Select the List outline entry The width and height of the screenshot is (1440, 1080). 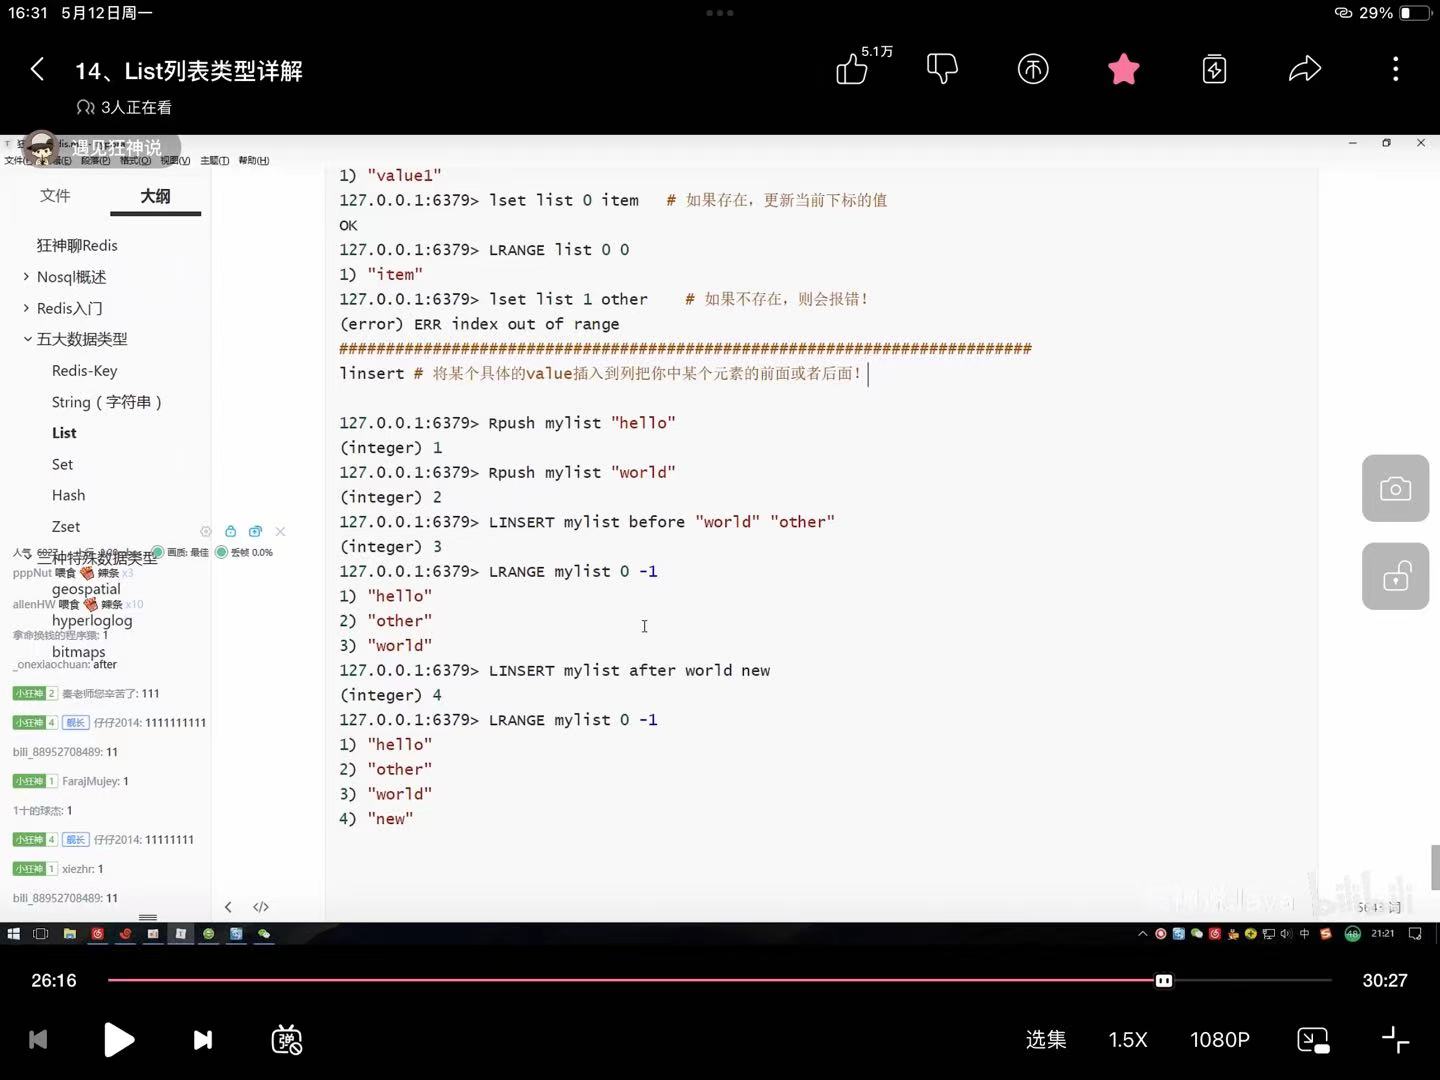tap(64, 433)
